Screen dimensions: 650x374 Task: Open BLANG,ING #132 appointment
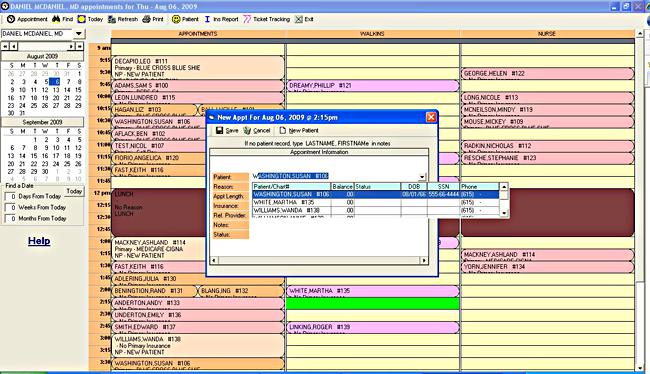point(240,291)
